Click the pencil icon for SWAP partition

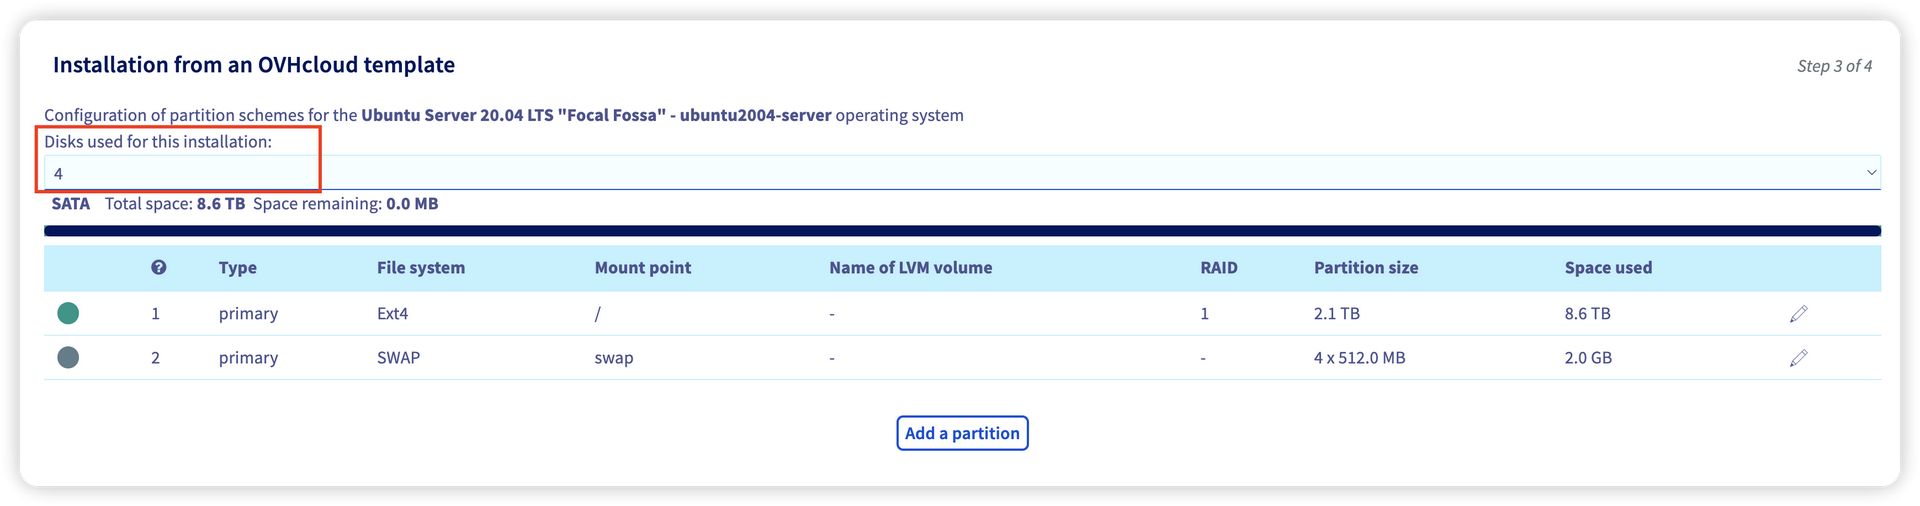coord(1798,358)
